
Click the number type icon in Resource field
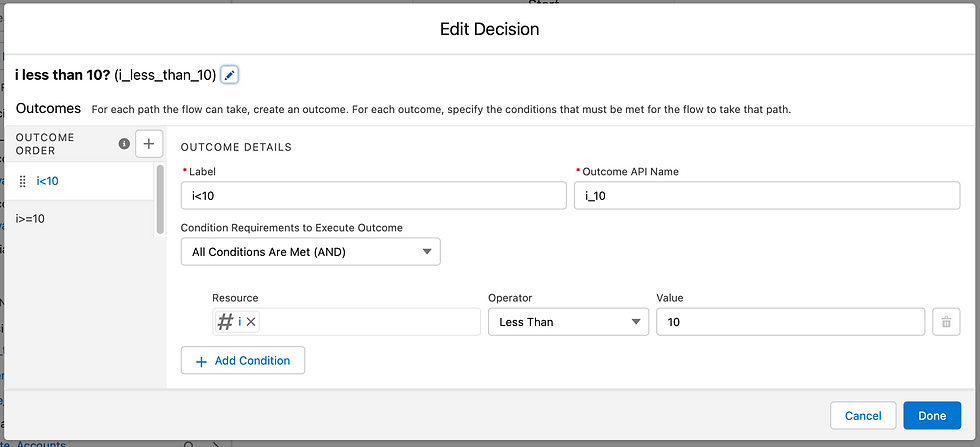(x=225, y=322)
